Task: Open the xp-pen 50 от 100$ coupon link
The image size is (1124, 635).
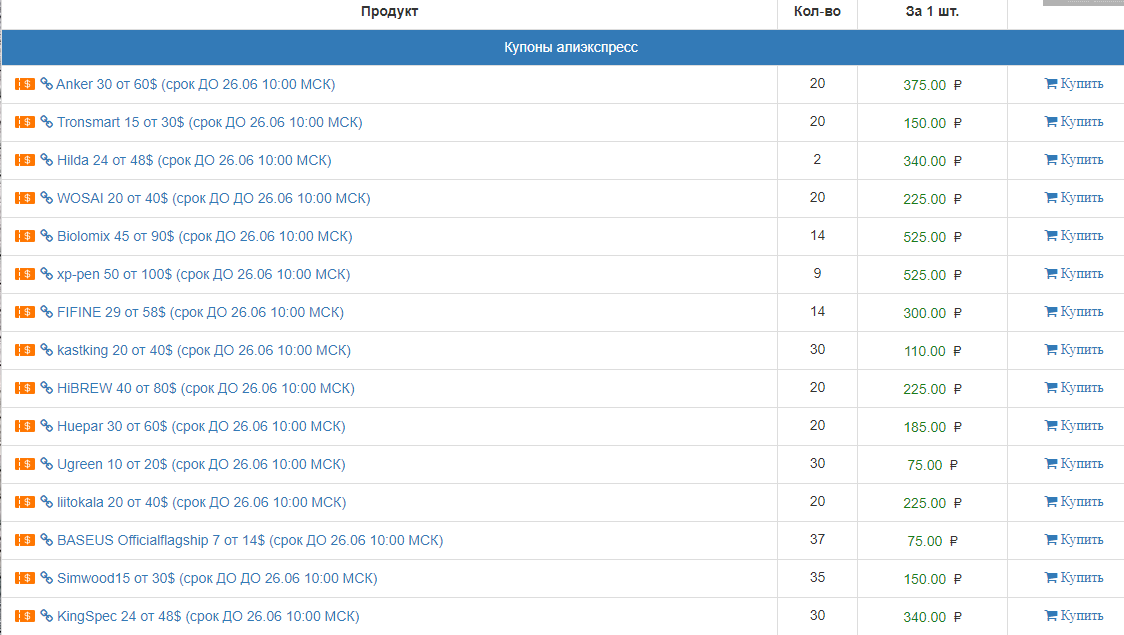Action: pyautogui.click(x=204, y=274)
